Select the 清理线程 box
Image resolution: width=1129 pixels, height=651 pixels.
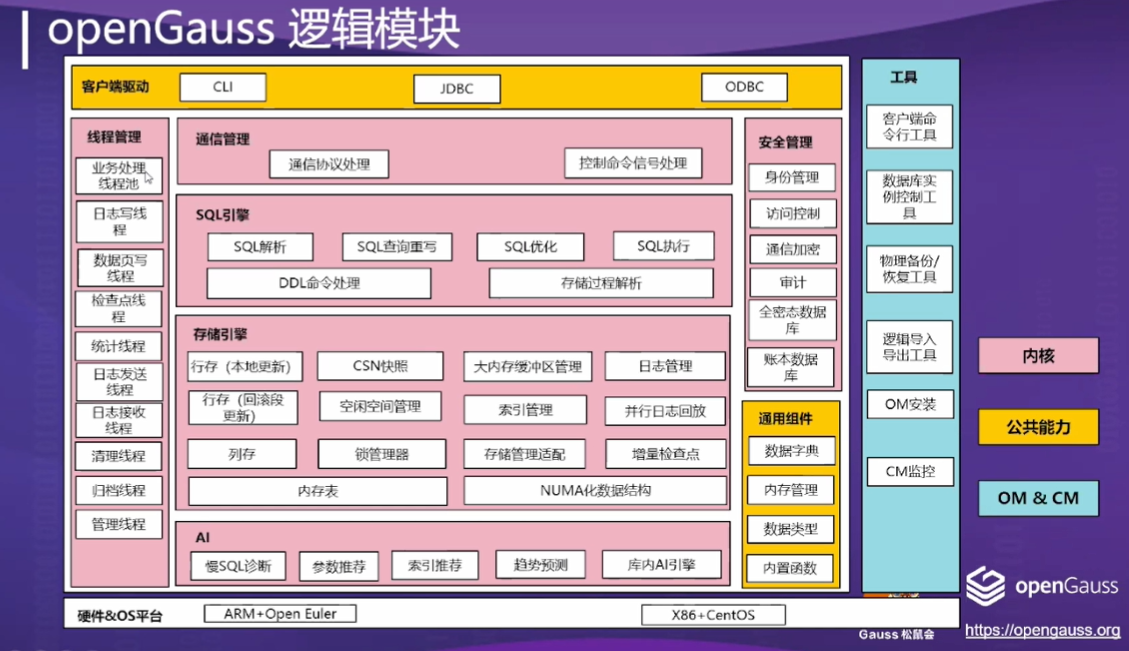[x=118, y=456]
